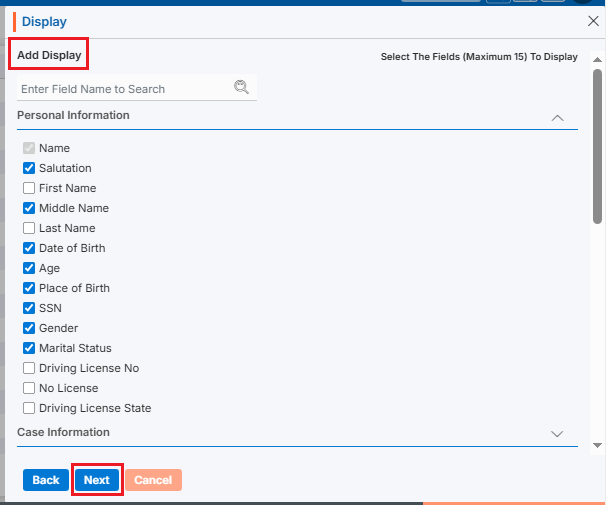606x505 pixels.
Task: Check the Driving License State checkbox
Action: [x=29, y=408]
